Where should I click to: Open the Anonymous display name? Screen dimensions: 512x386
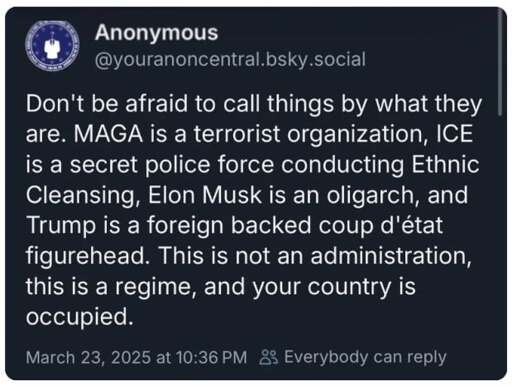(156, 33)
